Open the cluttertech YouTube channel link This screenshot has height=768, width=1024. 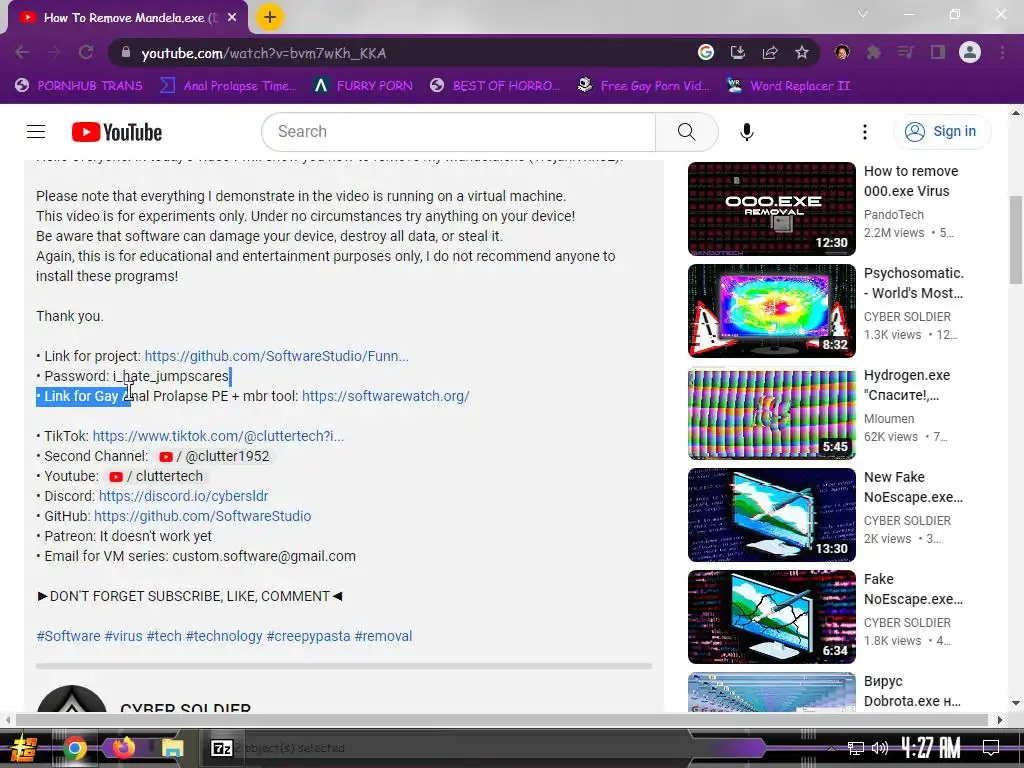(x=156, y=476)
